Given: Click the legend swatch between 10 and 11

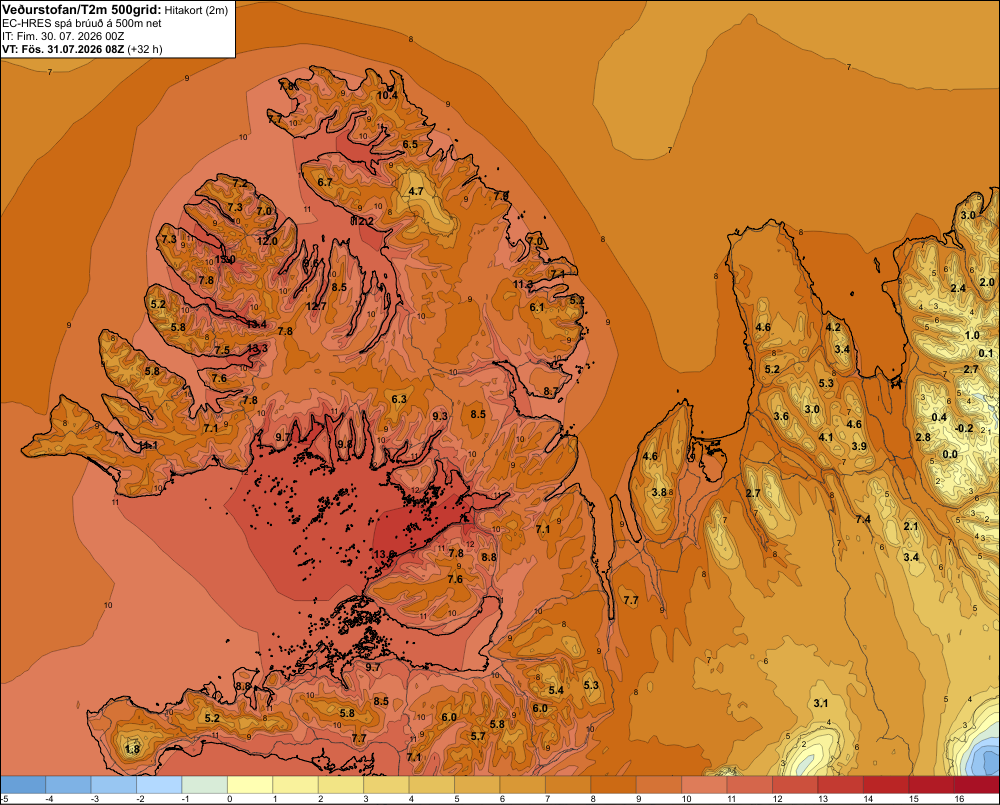Looking at the screenshot, I should click(704, 785).
